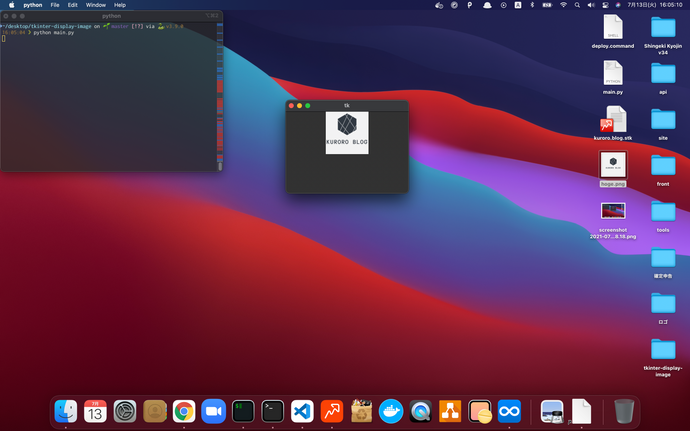The image size is (690, 431).
Task: Open the blue infinity app in Dock
Action: point(509,411)
